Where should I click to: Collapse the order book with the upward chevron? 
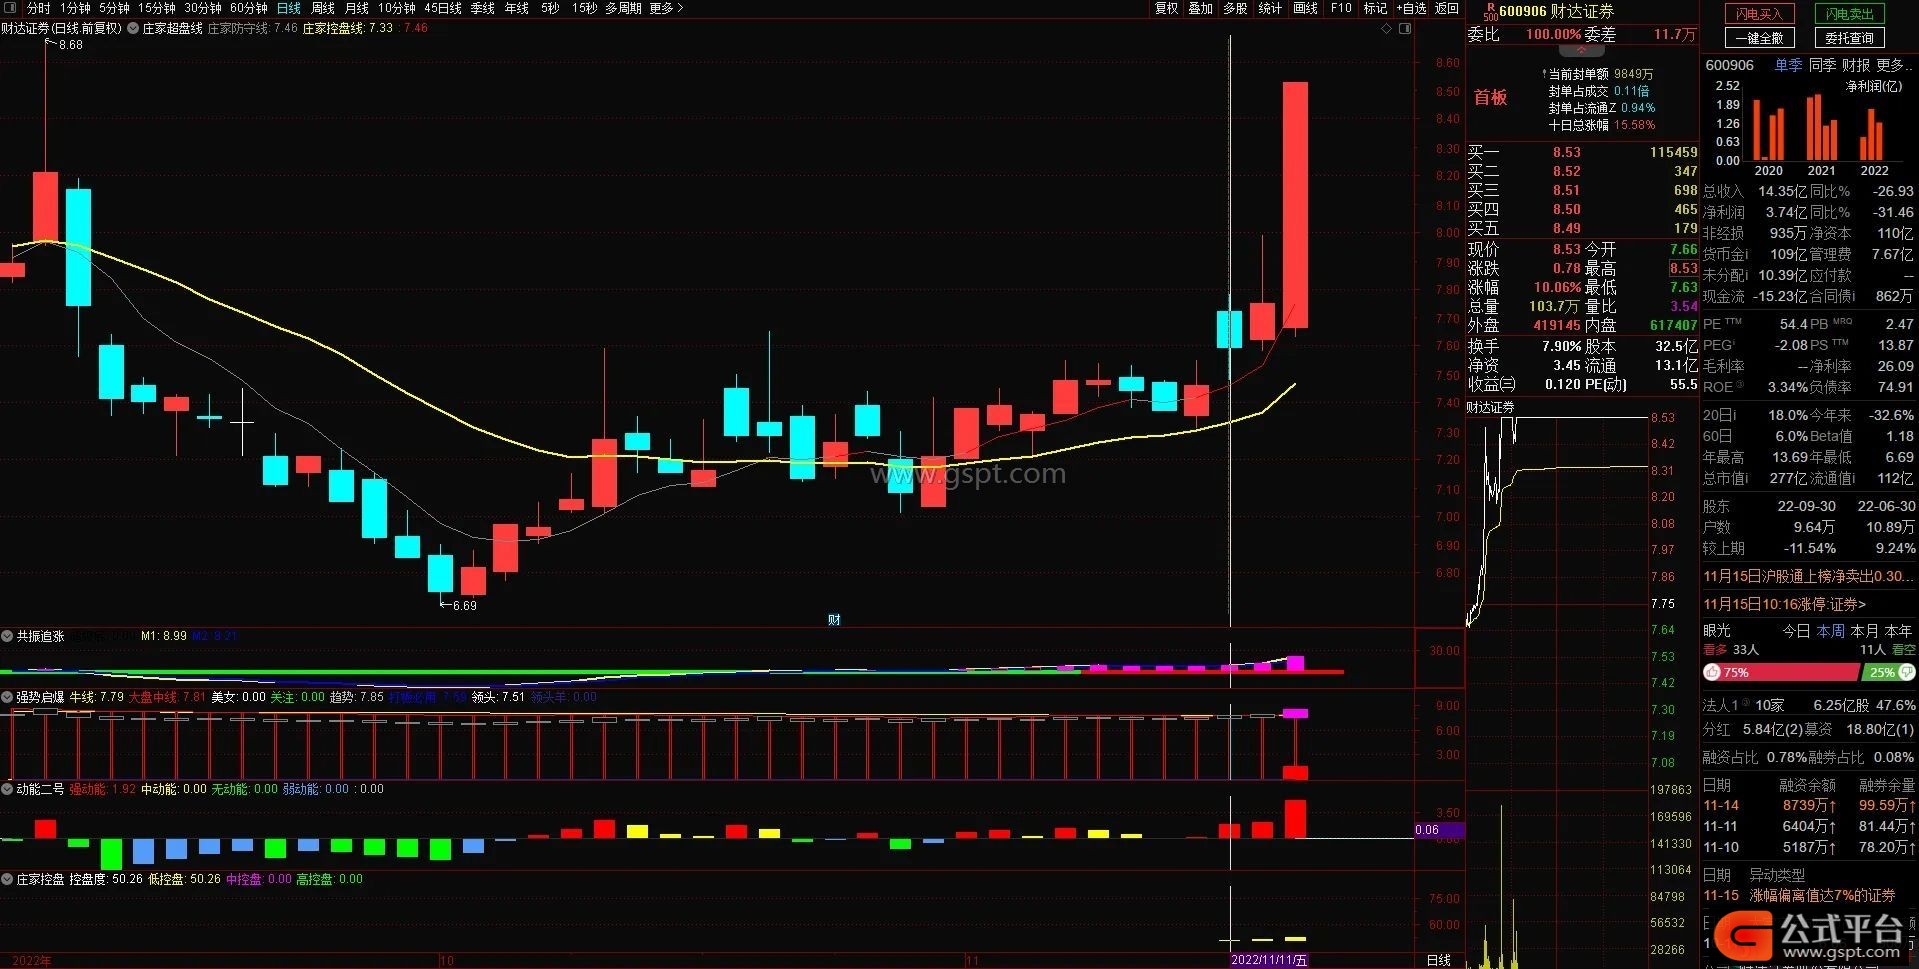tap(1581, 50)
